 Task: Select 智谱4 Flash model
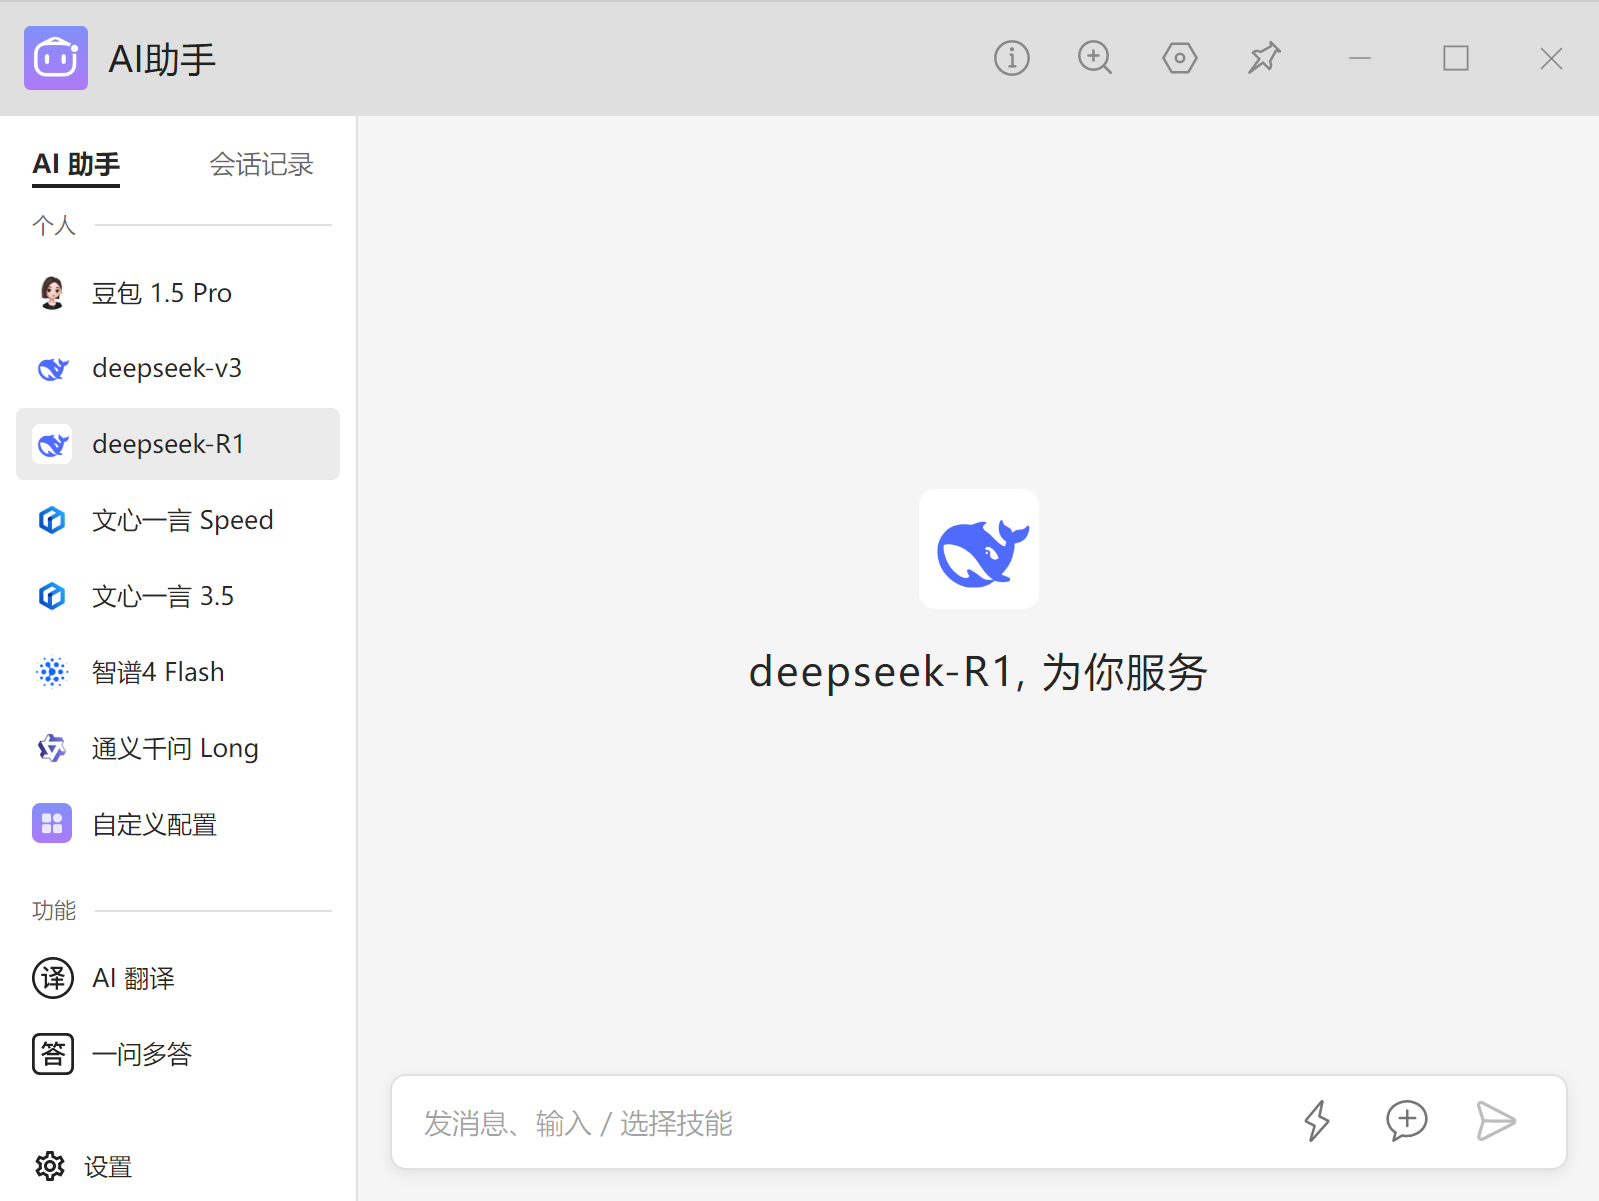tap(178, 672)
